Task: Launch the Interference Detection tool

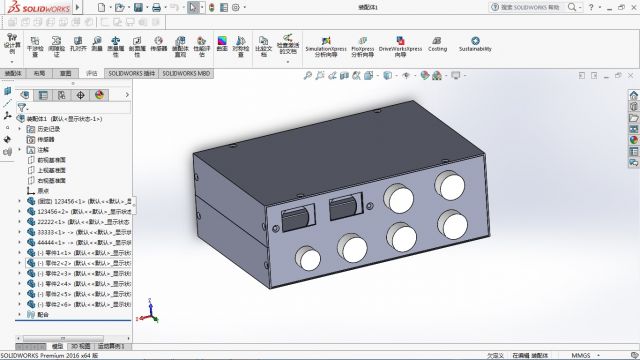Action: (x=35, y=47)
